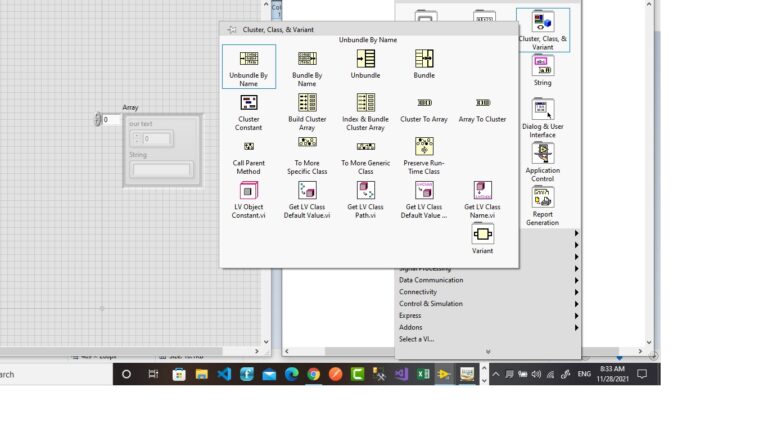This screenshot has width=768, height=432.
Task: Select the Cluster To Array function
Action: (424, 109)
